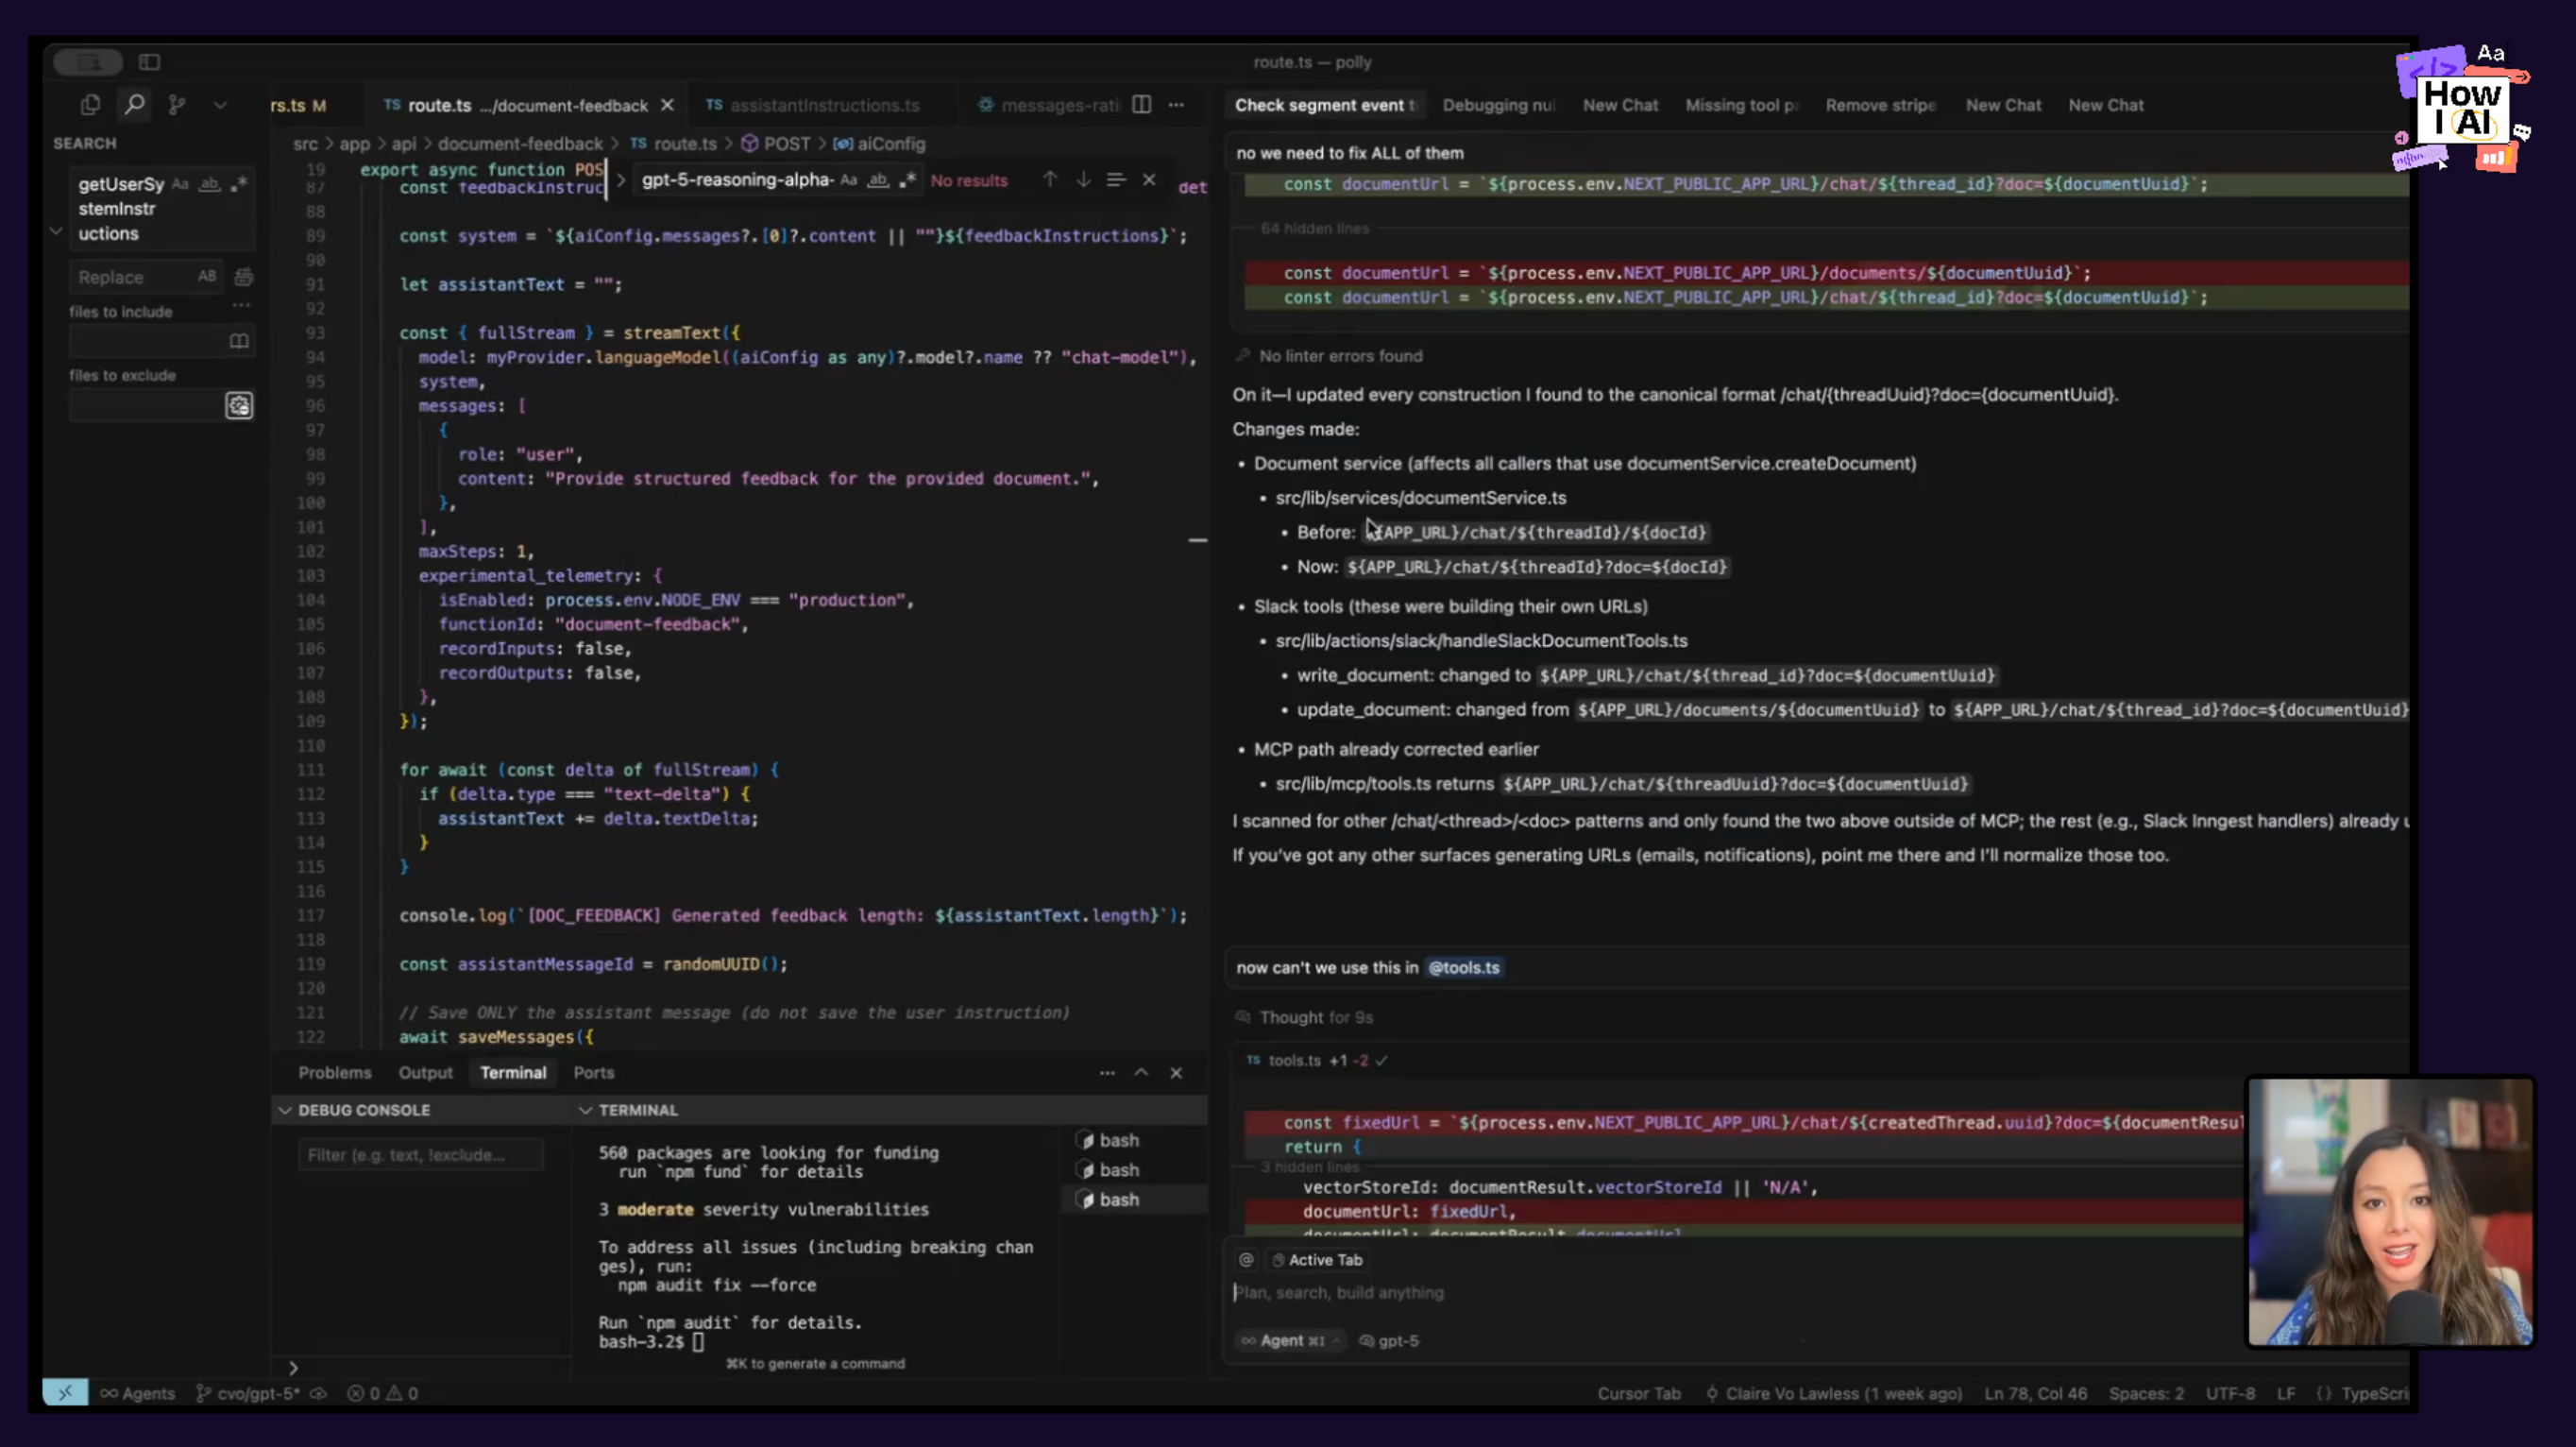Split the editor to the right
This screenshot has width=2576, height=1447.
(1141, 104)
